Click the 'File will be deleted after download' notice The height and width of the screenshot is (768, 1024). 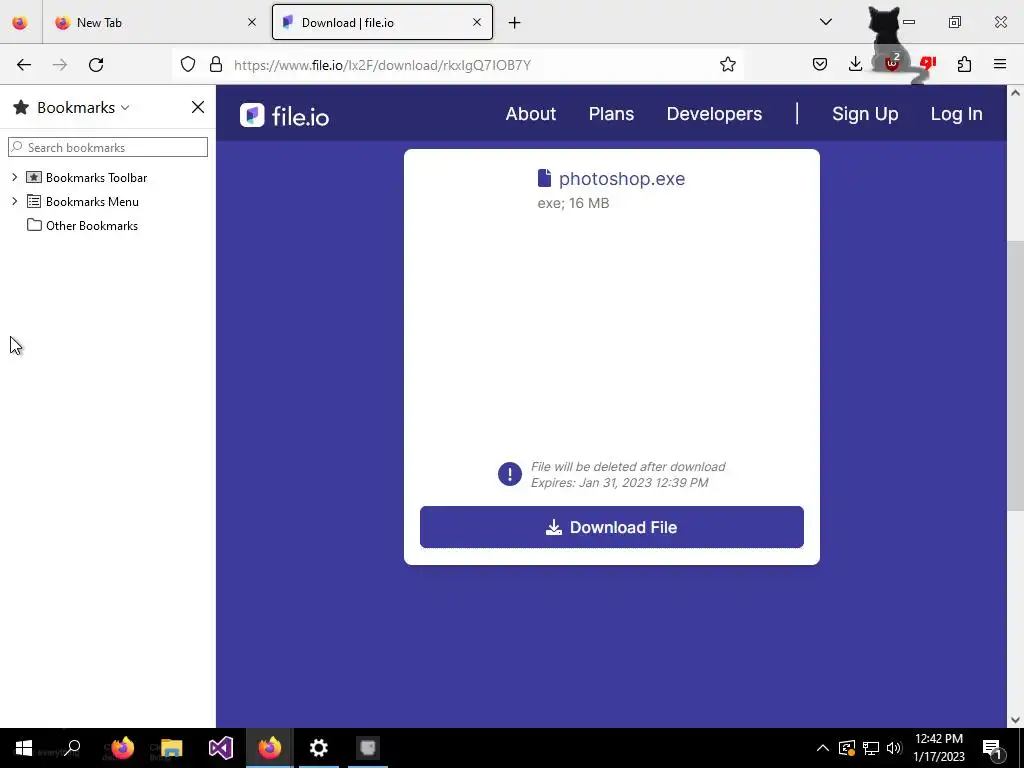(628, 466)
